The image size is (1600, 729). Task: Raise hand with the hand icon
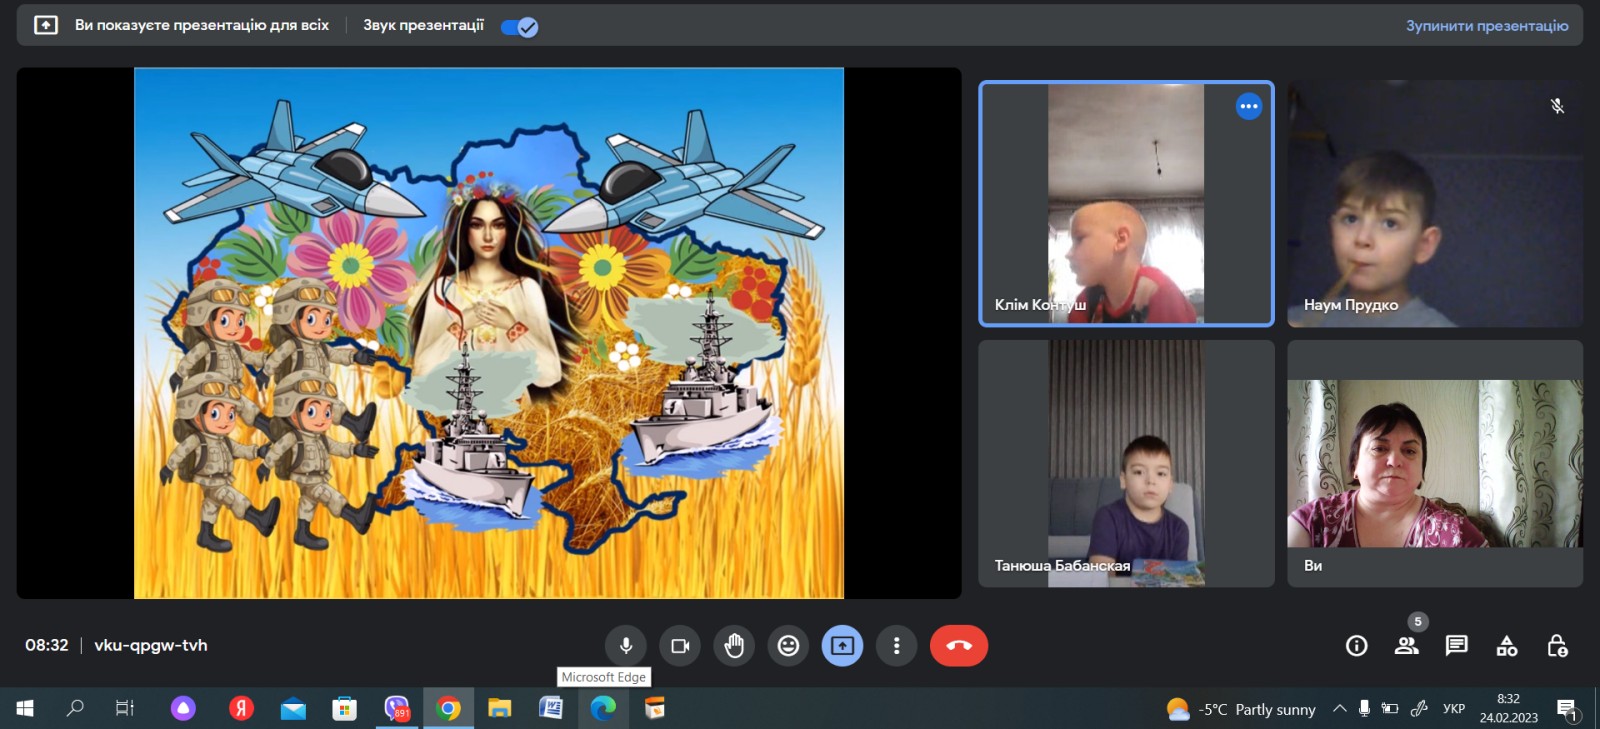click(x=734, y=646)
